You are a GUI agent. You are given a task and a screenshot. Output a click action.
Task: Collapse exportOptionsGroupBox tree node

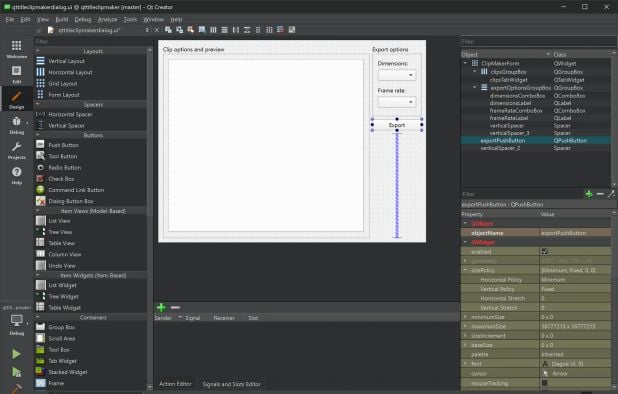click(475, 87)
